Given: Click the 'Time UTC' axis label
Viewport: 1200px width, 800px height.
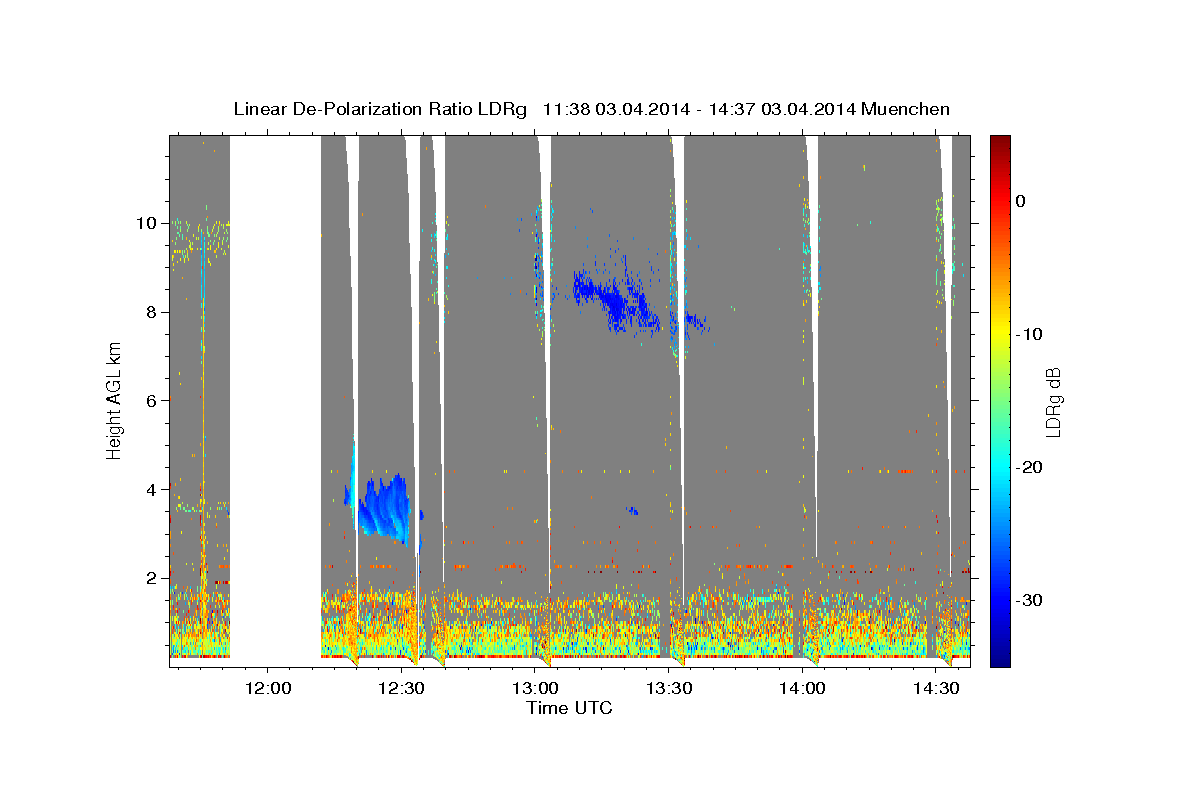Looking at the screenshot, I should point(569,708).
